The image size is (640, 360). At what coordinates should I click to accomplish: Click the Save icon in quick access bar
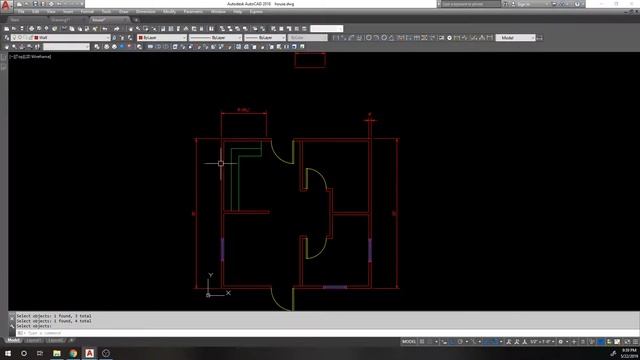click(35, 4)
